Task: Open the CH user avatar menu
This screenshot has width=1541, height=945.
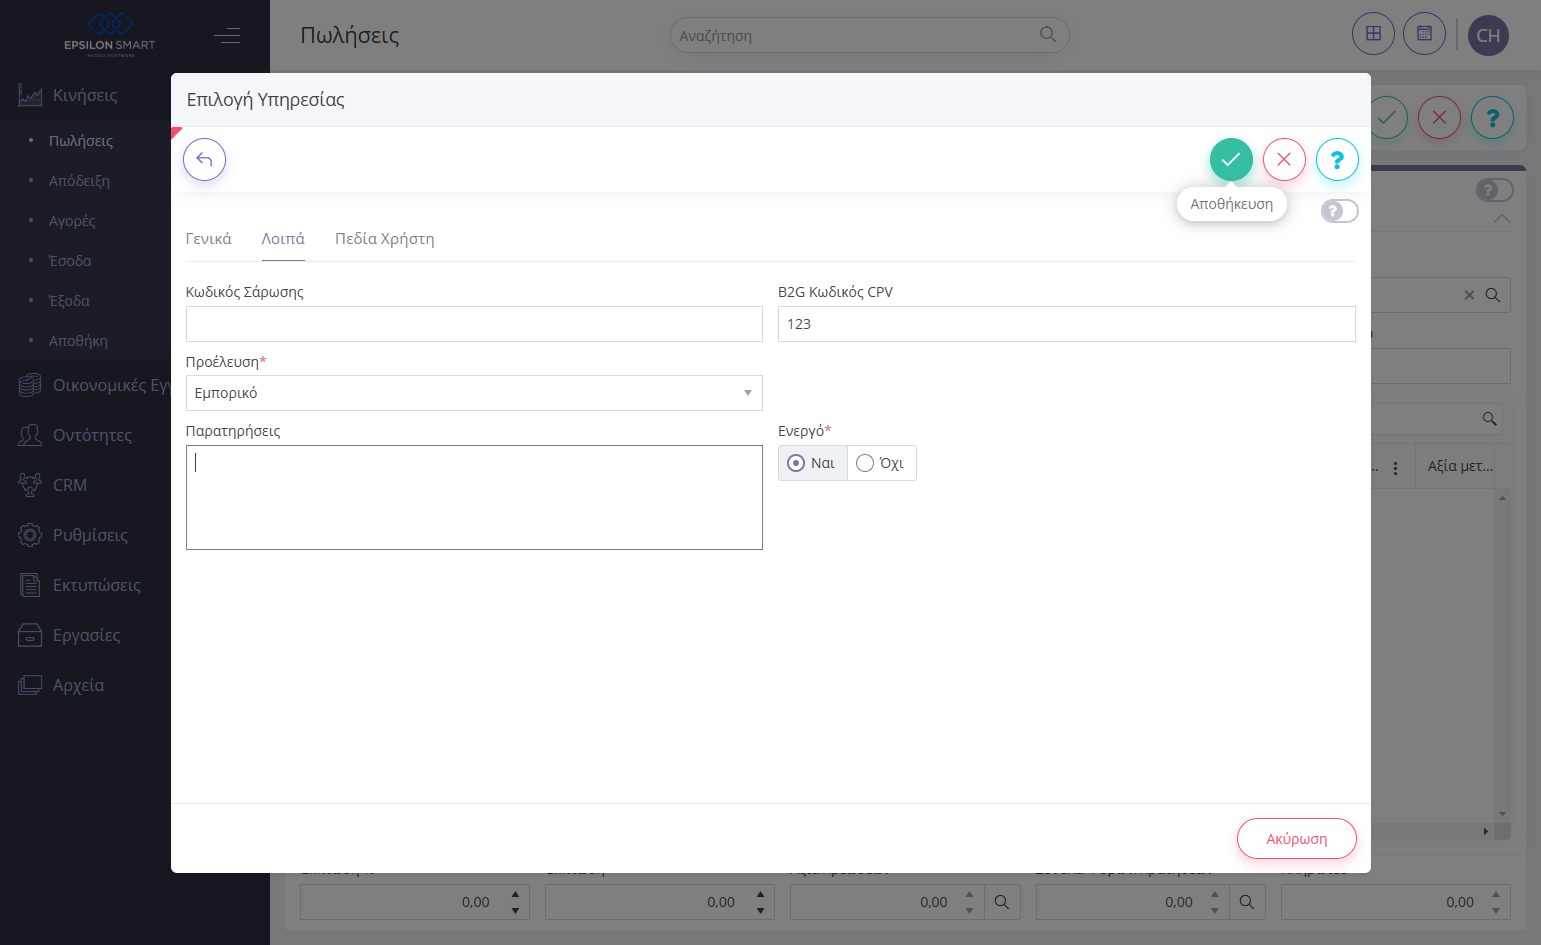Action: coord(1488,35)
